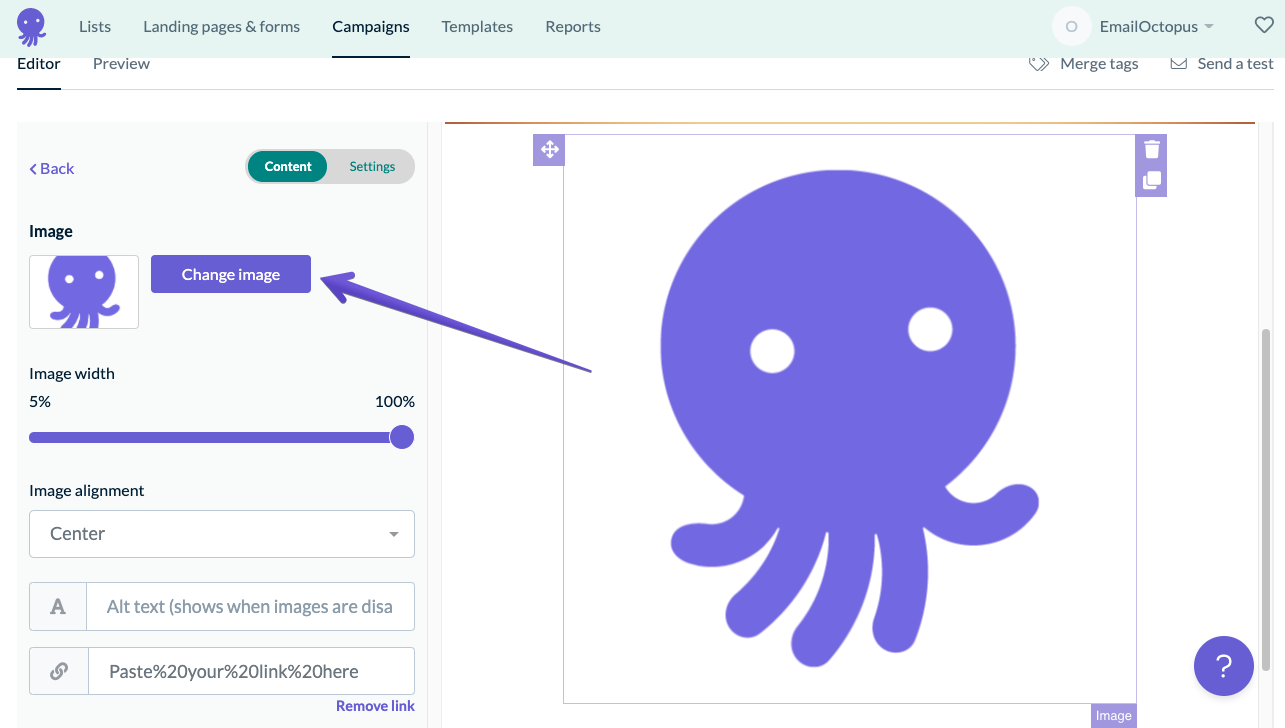Click the page vertical scrollbar
Screen dimensions: 1285x728
coord(1266,500)
